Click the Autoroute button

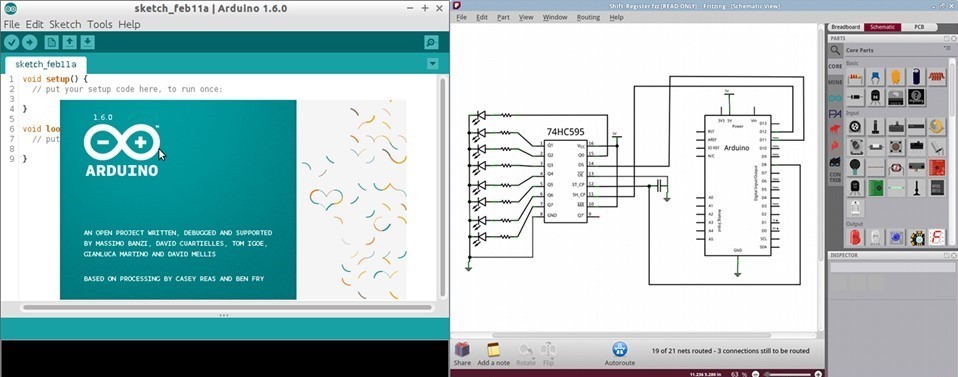(620, 354)
